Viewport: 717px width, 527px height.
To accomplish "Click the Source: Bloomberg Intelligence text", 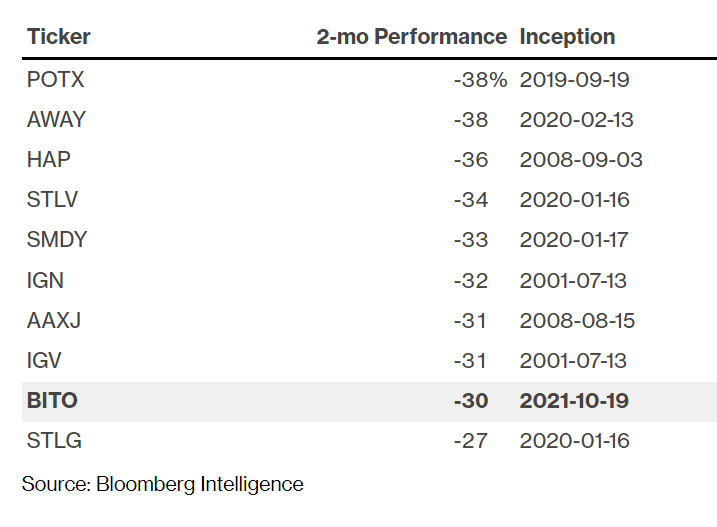I will (x=162, y=484).
